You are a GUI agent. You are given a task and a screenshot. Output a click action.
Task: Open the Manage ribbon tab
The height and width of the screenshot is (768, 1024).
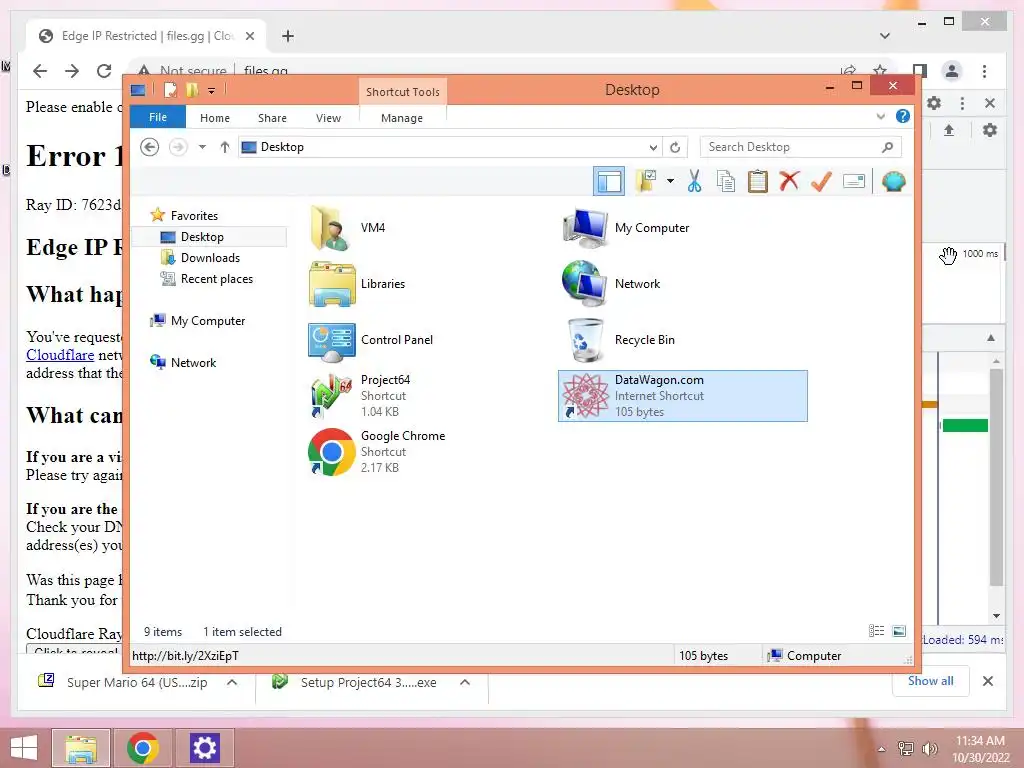[x=402, y=118]
